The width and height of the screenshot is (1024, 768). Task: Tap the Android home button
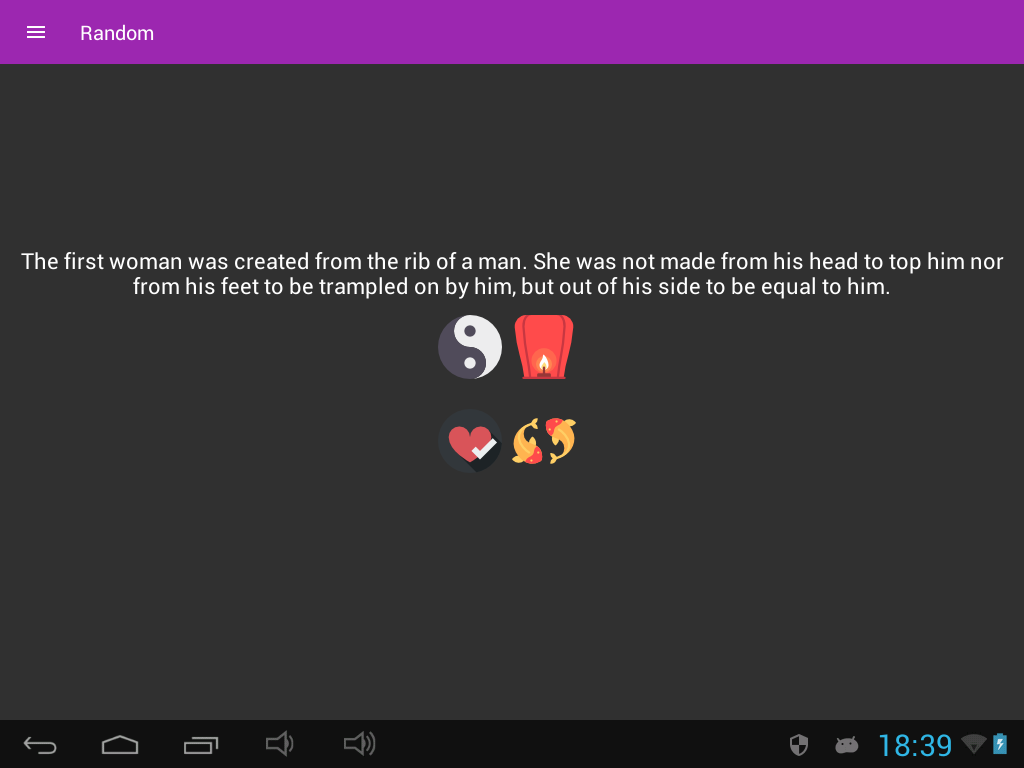120,744
